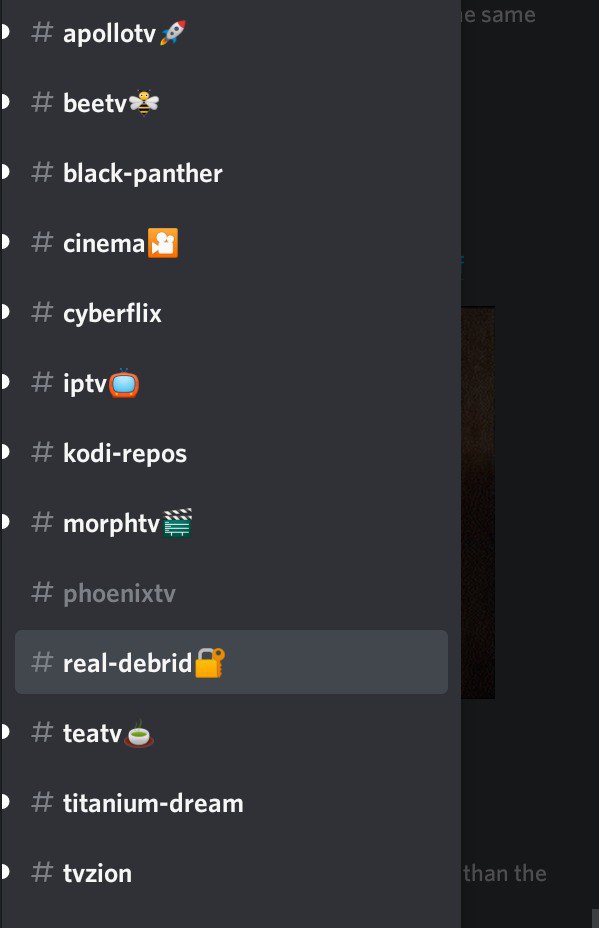Click the rocket emoji beside apollotv
This screenshot has height=928, width=599.
tap(173, 32)
